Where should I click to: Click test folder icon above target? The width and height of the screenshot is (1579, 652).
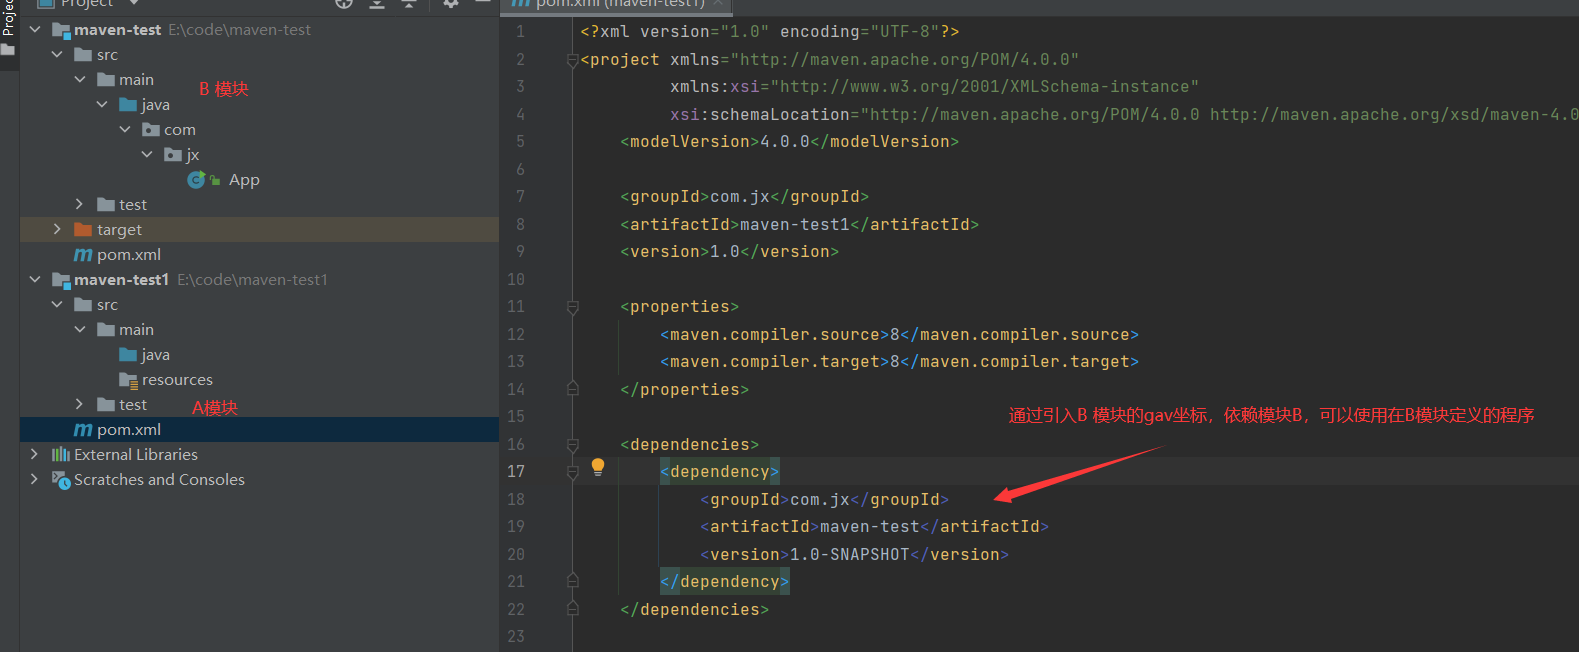[106, 205]
